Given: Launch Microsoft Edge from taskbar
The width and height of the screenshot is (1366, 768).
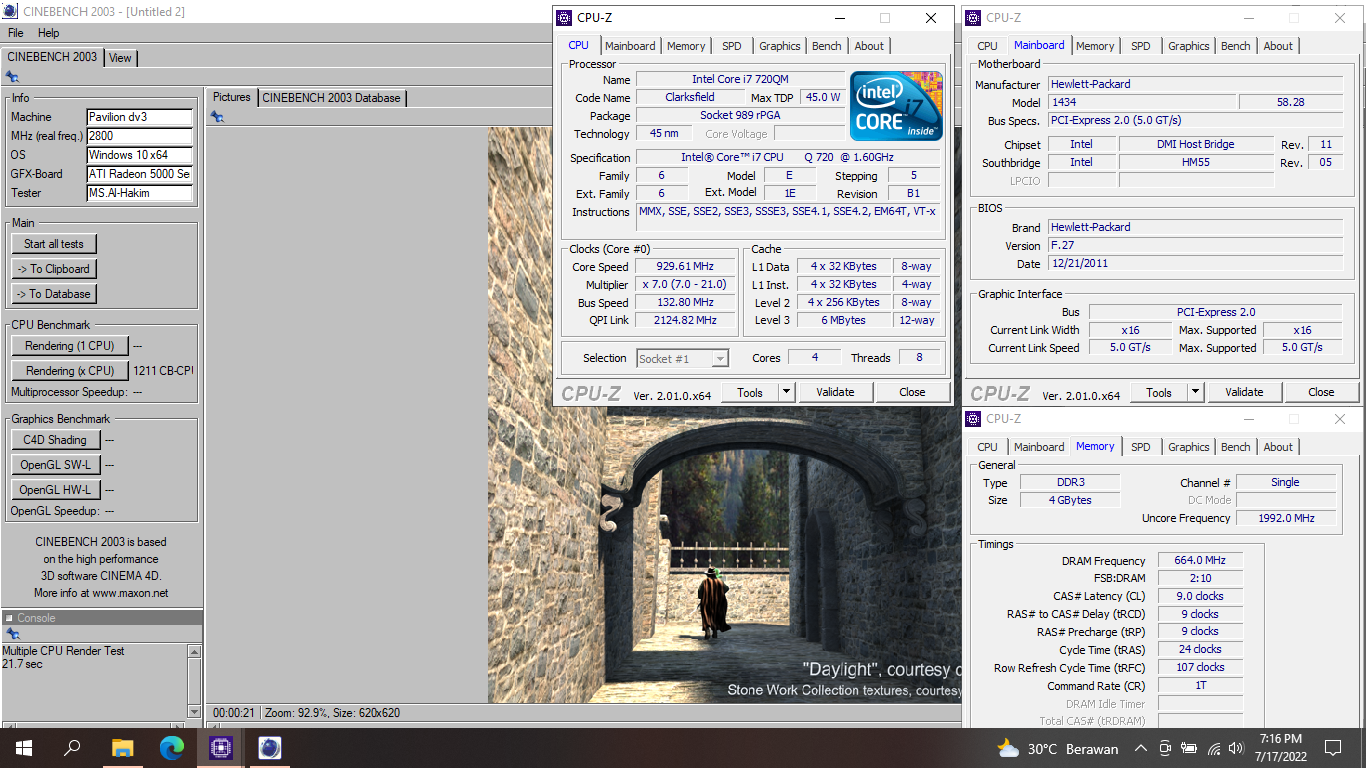Looking at the screenshot, I should [172, 748].
